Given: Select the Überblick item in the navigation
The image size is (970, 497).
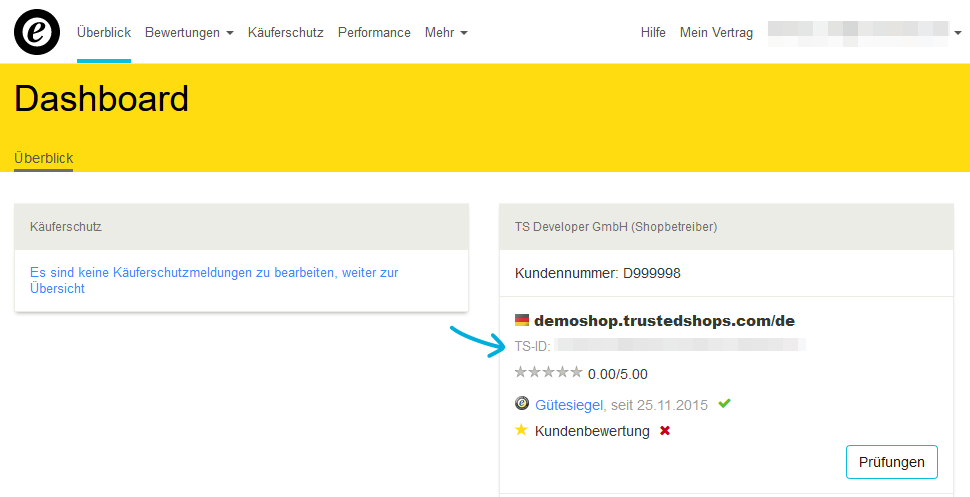Looking at the screenshot, I should coord(104,32).
